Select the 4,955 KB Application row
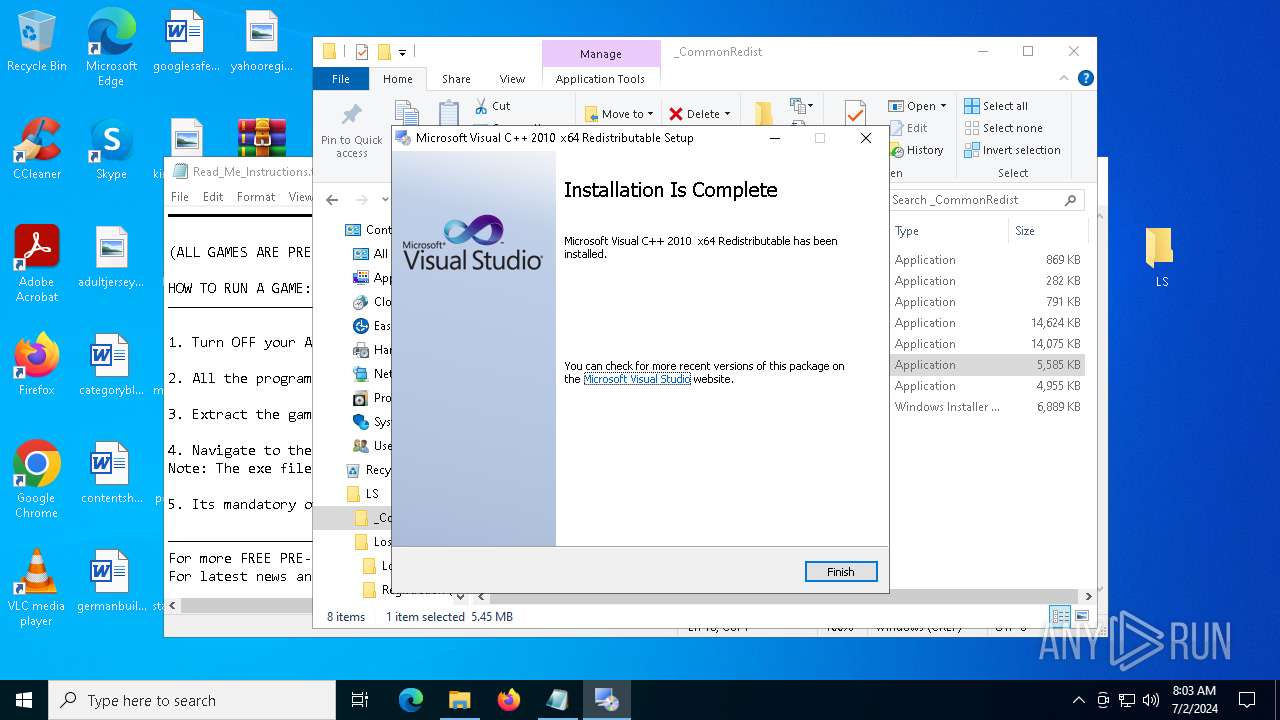 [x=987, y=386]
